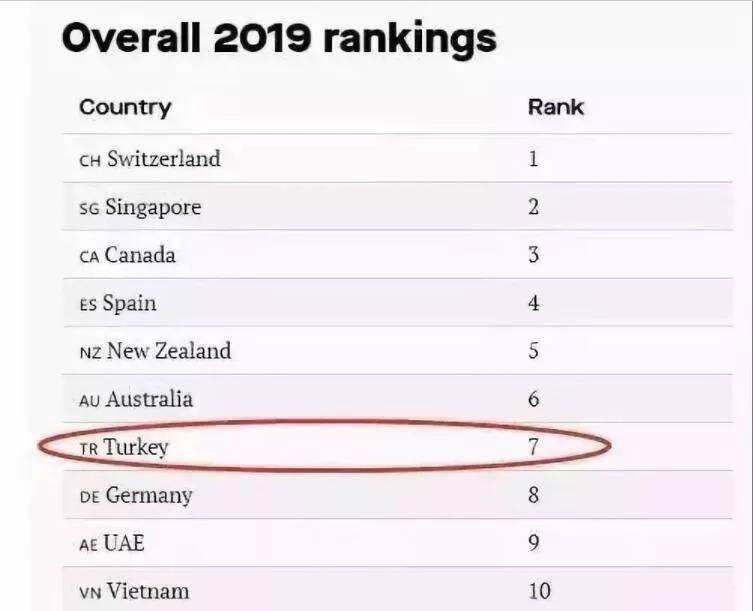The height and width of the screenshot is (611, 753).
Task: Click the SG country code label
Action: [x=89, y=208]
